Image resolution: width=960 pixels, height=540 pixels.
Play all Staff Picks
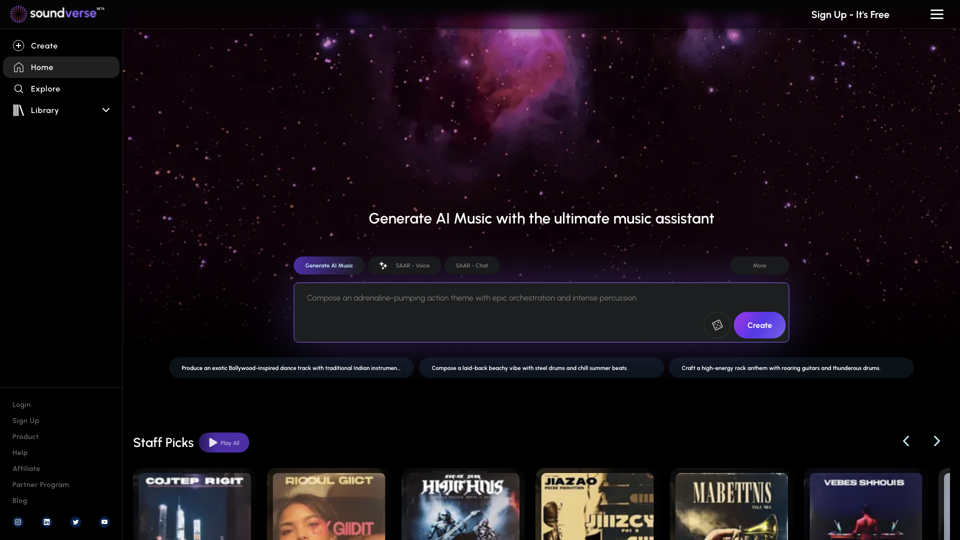pyautogui.click(x=224, y=443)
